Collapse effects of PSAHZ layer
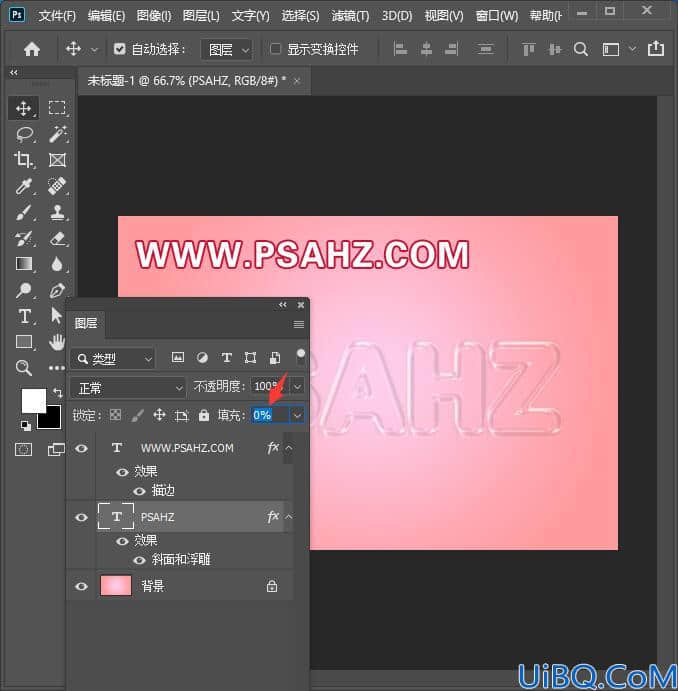The width and height of the screenshot is (678, 691). (x=289, y=517)
